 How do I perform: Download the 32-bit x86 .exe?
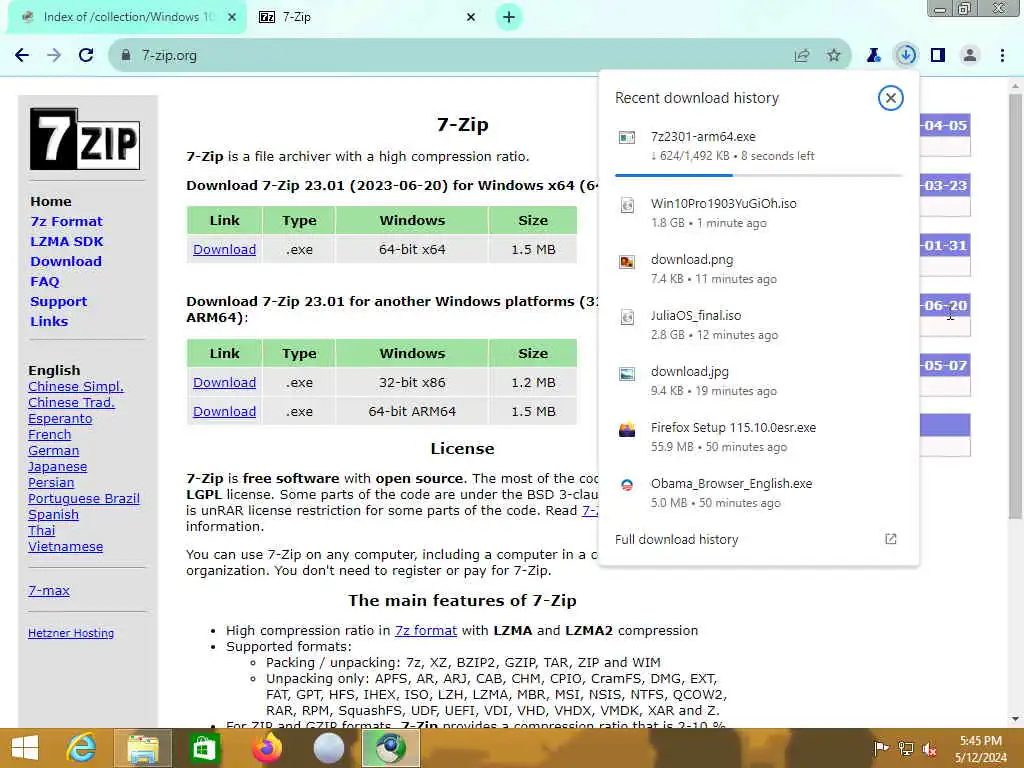(x=225, y=383)
